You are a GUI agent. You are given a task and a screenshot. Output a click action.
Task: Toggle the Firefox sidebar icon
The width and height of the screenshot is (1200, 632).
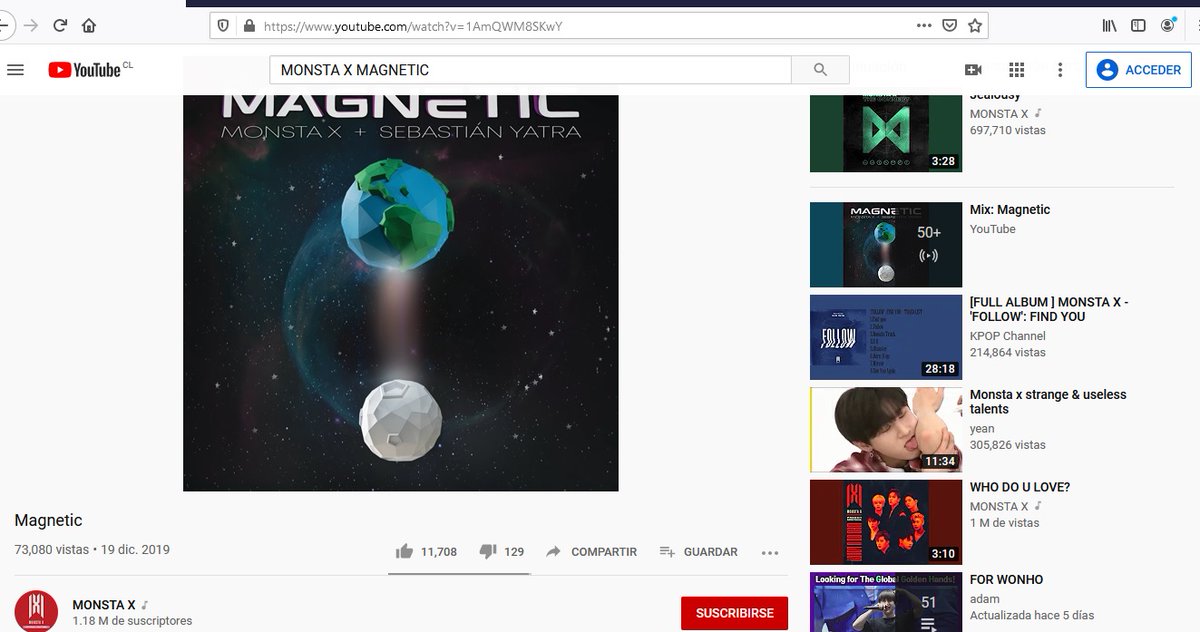[1138, 26]
